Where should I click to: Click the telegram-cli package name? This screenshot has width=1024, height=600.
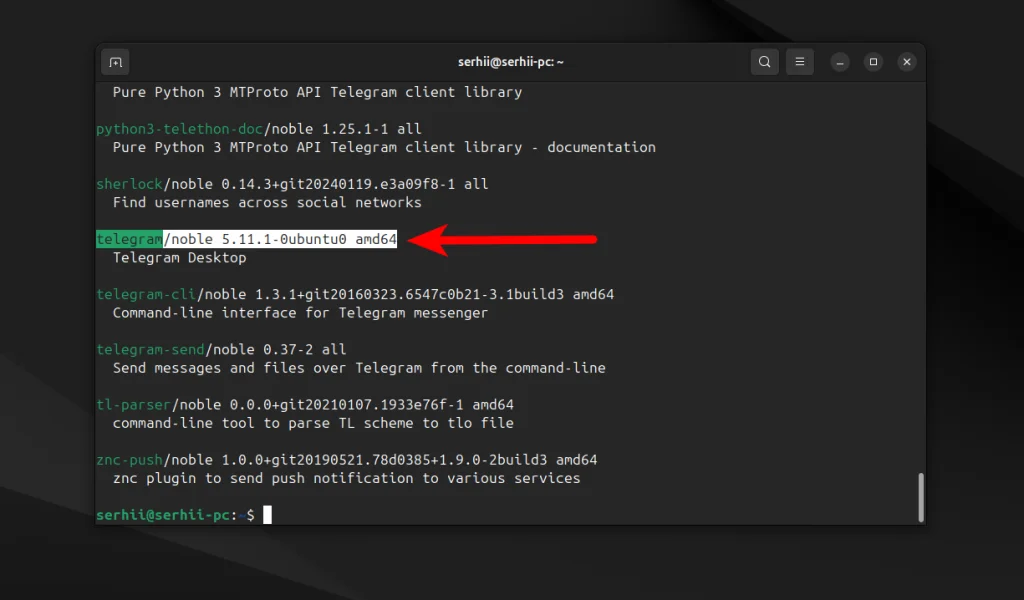[x=146, y=294]
